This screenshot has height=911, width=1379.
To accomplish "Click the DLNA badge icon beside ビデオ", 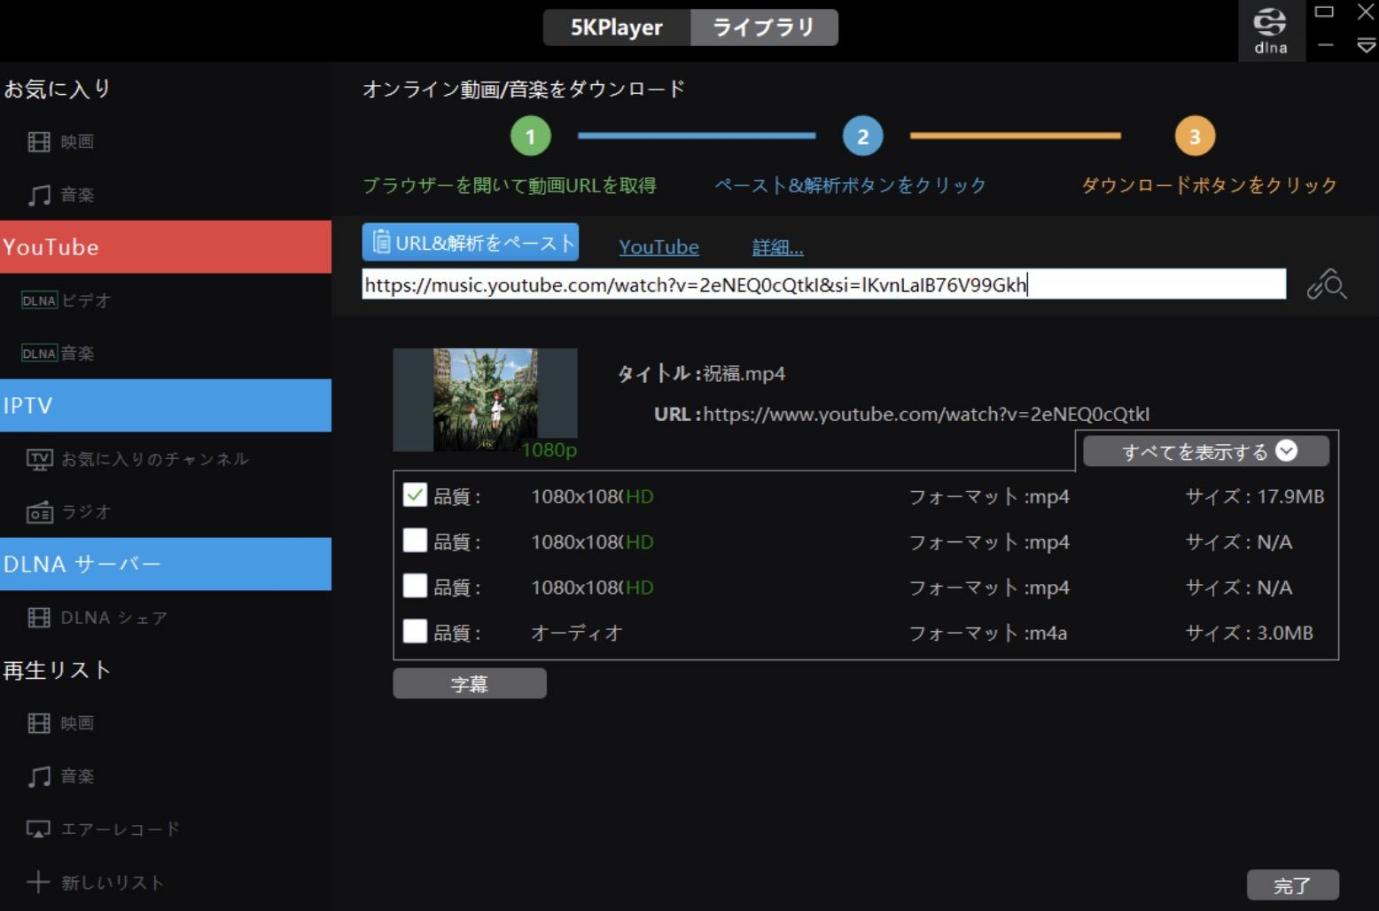I will [x=39, y=300].
